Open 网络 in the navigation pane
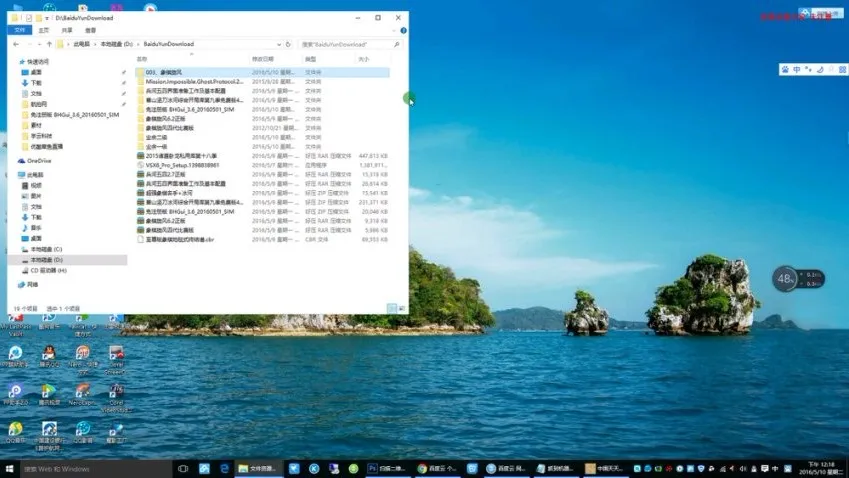Viewport: 849px width, 478px height. click(32, 284)
